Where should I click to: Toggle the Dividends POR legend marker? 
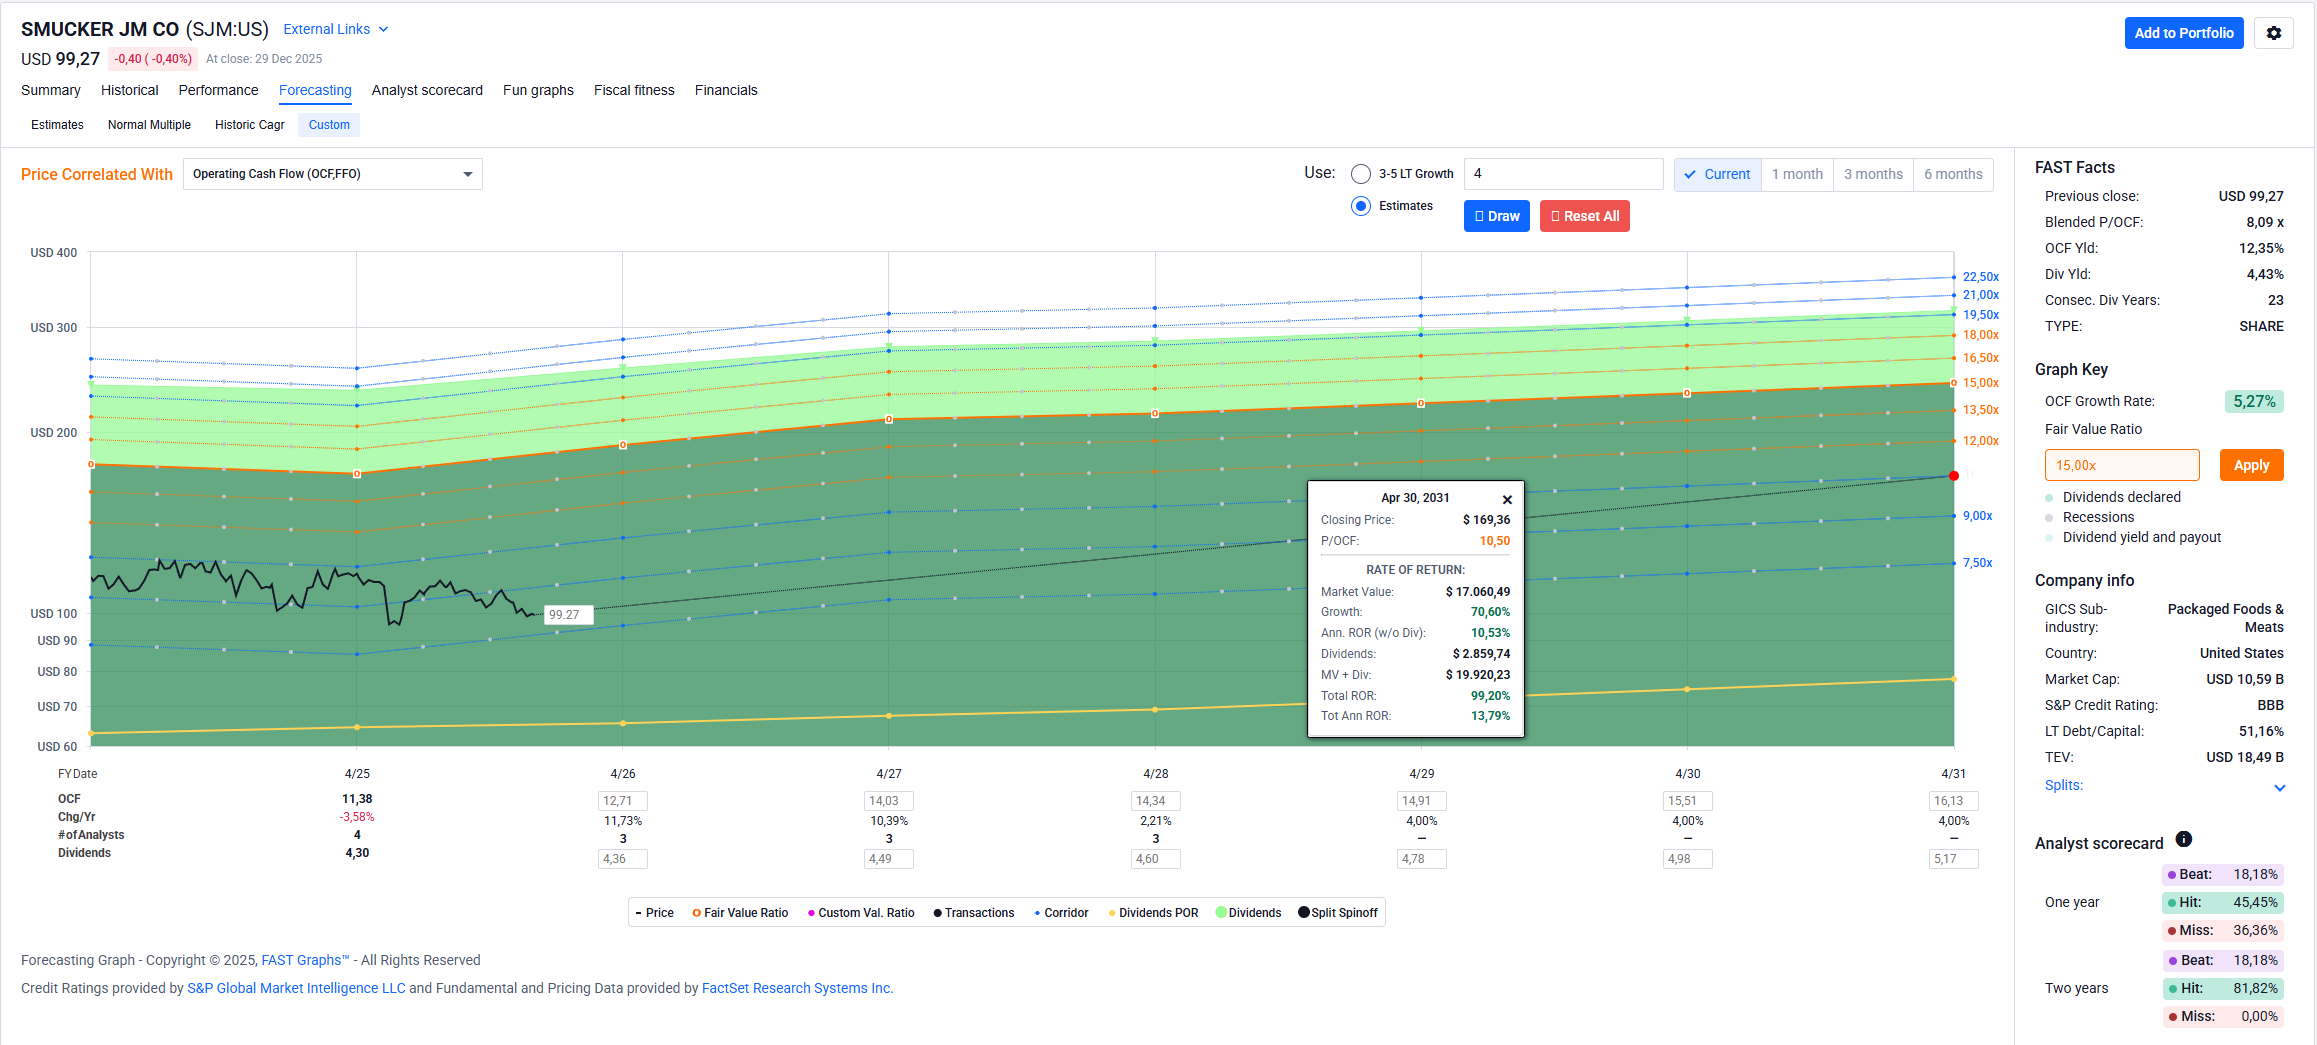click(x=1112, y=913)
